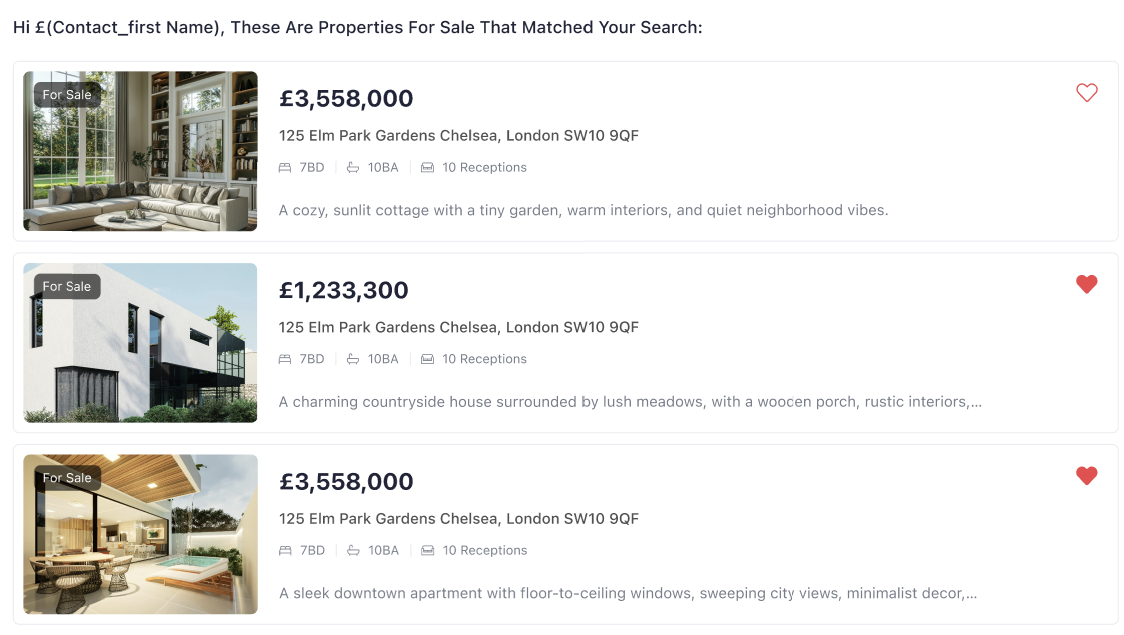
Task: Favorite the first £3,558,000 listing heart
Action: tap(1086, 93)
